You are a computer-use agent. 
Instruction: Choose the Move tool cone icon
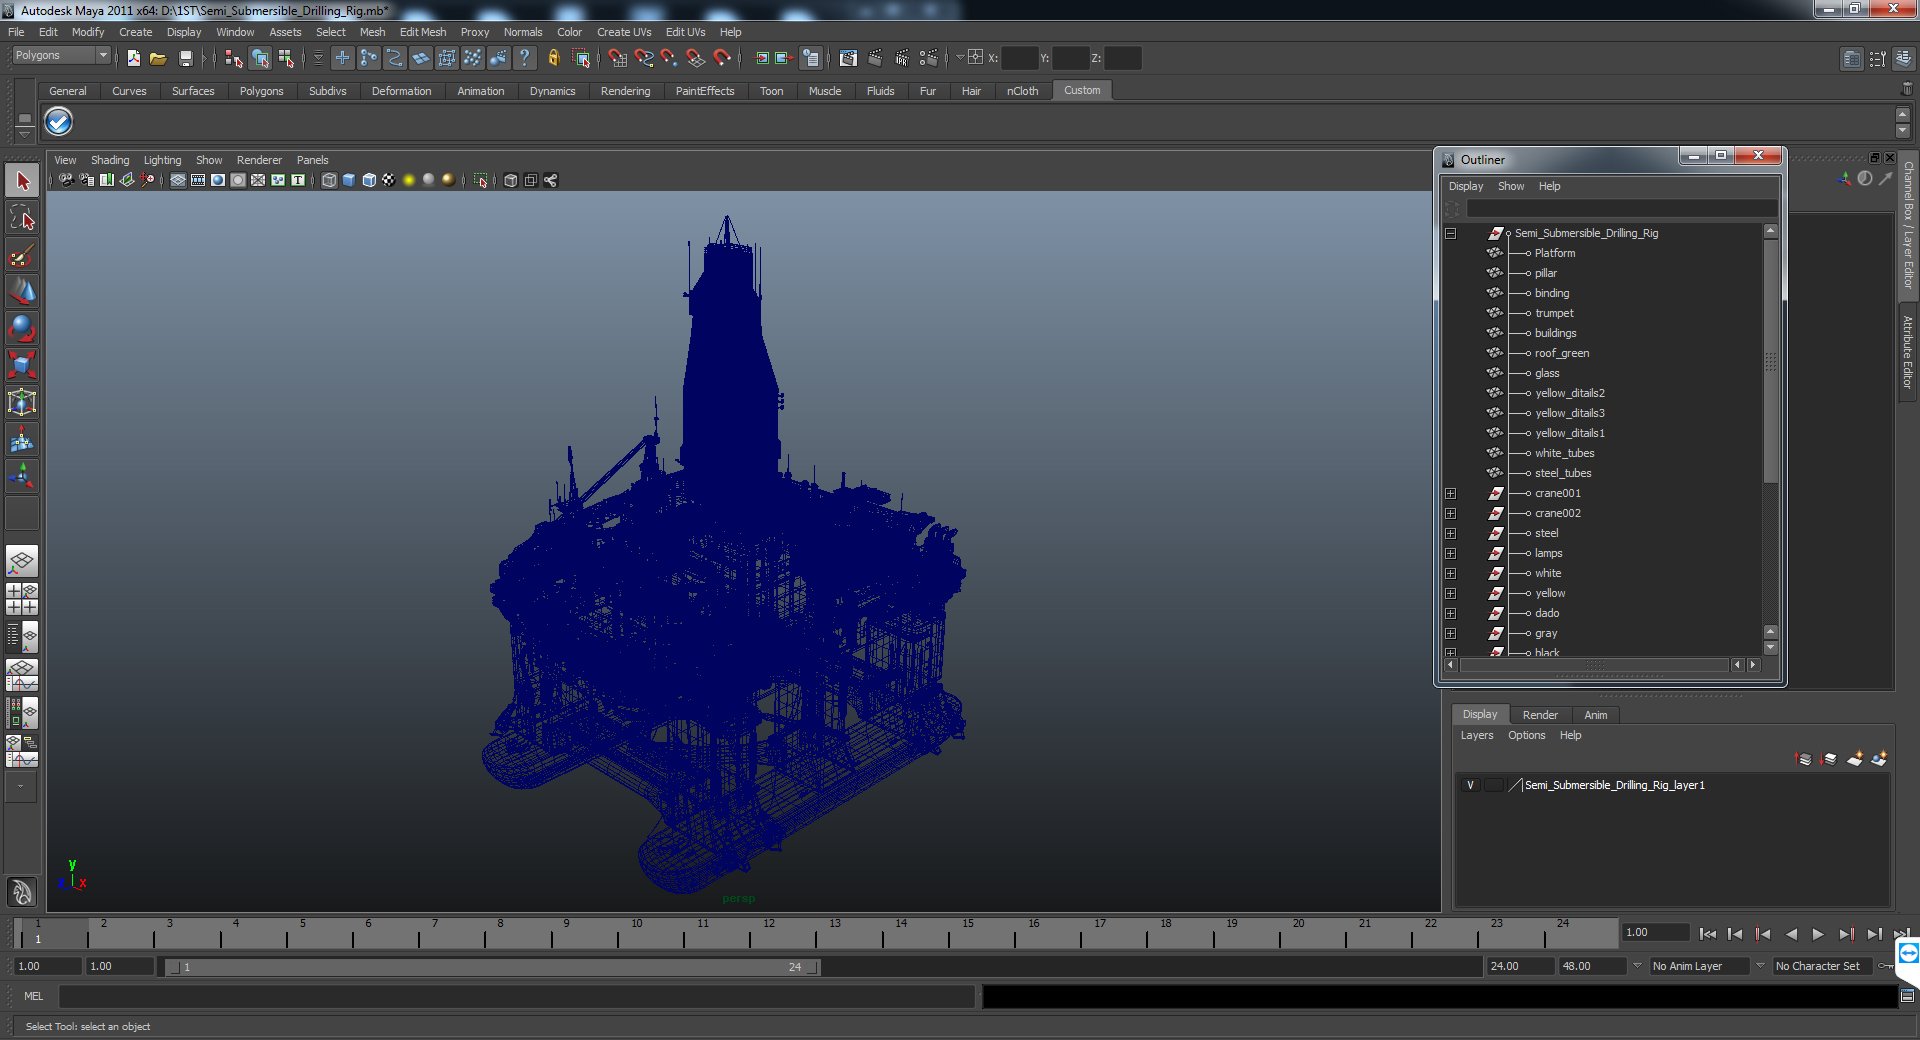coord(22,292)
